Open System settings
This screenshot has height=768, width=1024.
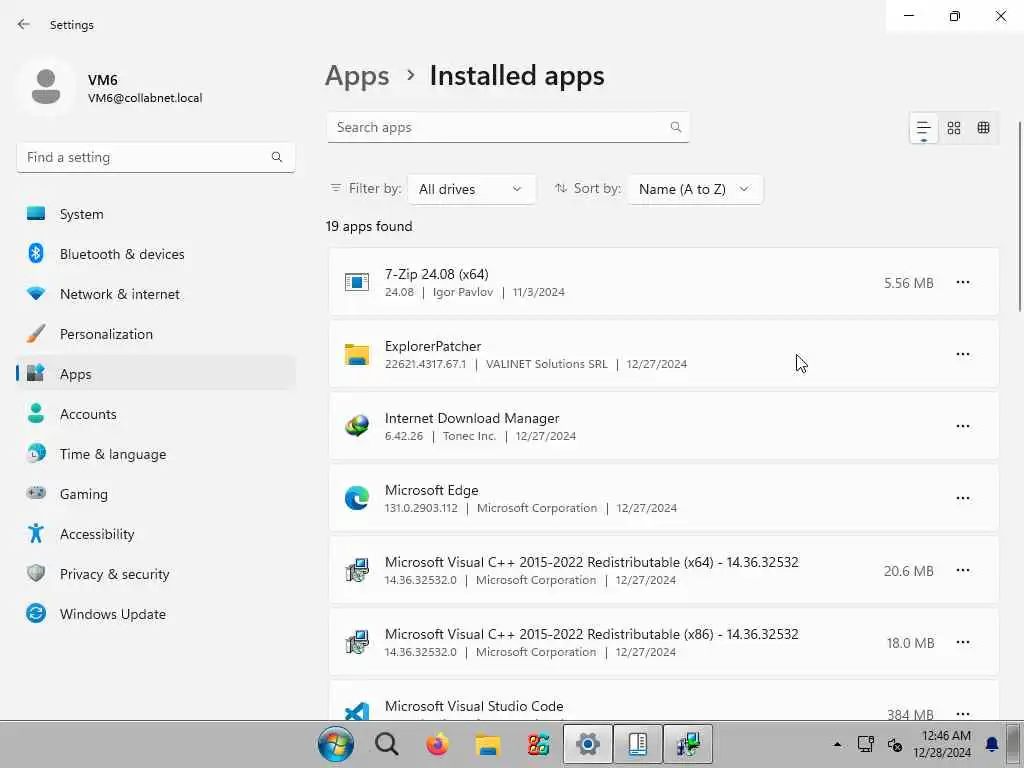[x=156, y=214]
